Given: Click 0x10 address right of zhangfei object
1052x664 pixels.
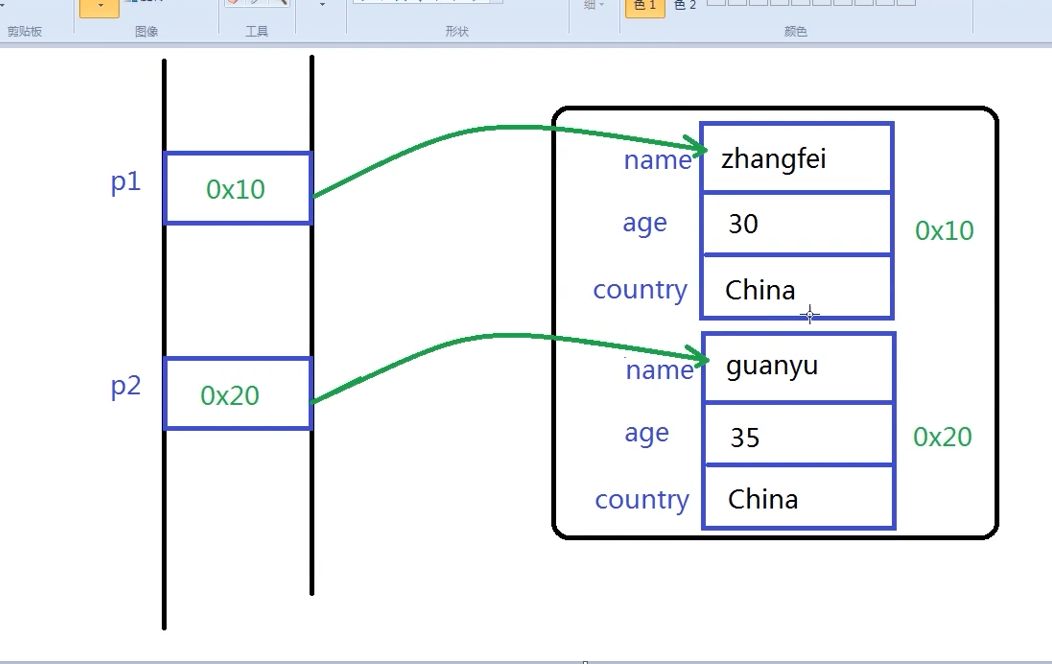Looking at the screenshot, I should [944, 231].
